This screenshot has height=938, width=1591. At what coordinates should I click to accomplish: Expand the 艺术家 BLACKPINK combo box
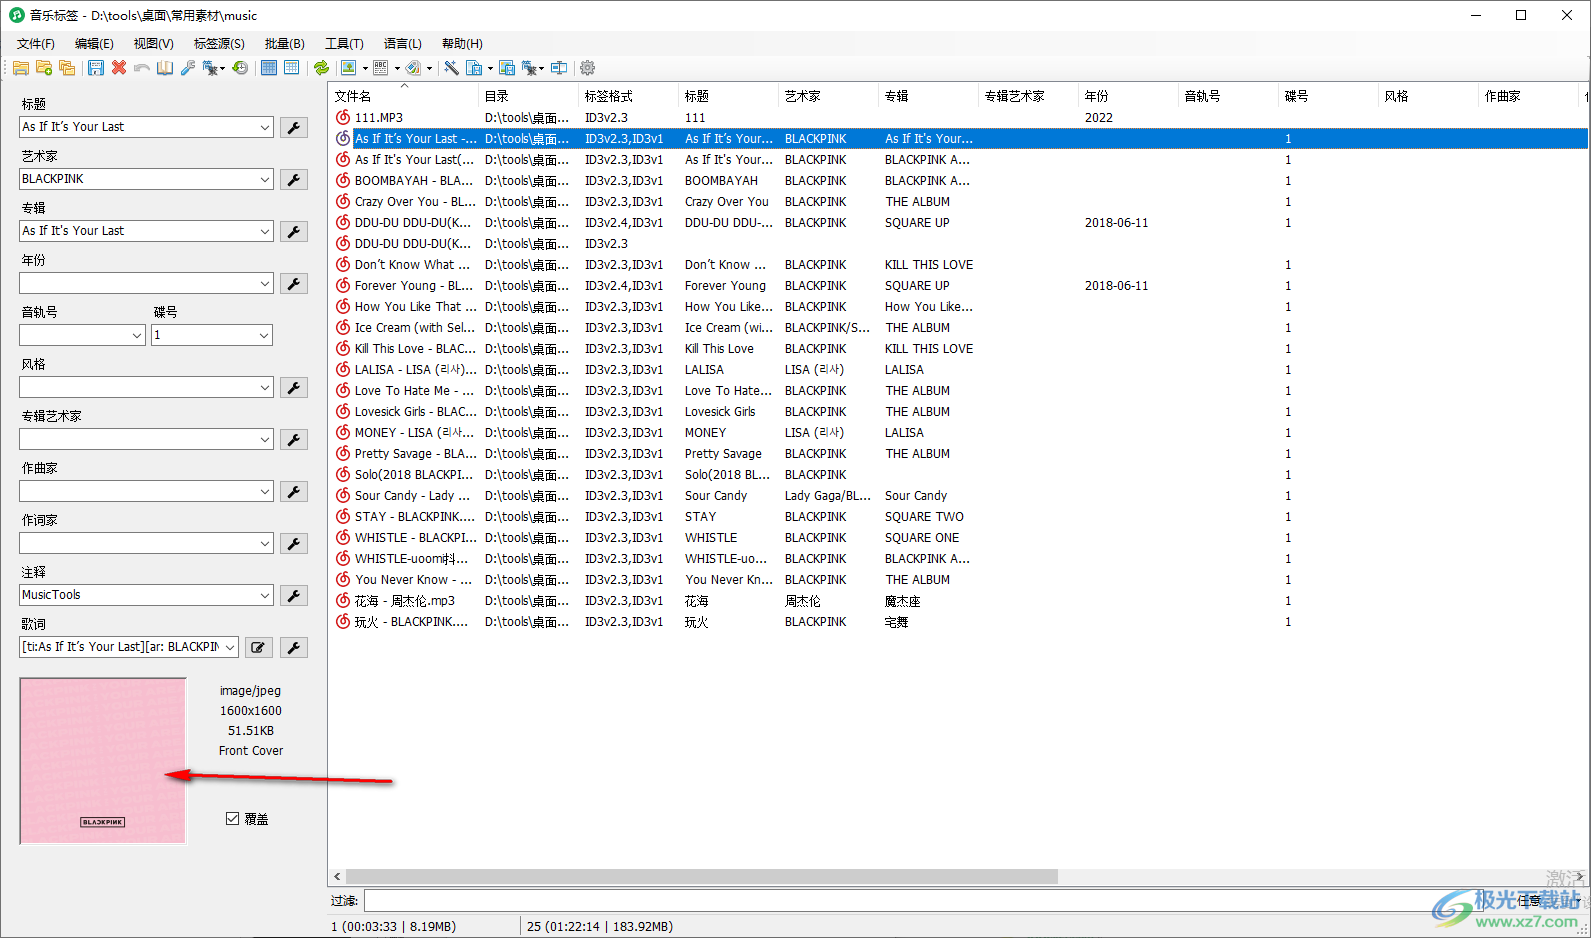[x=265, y=179]
